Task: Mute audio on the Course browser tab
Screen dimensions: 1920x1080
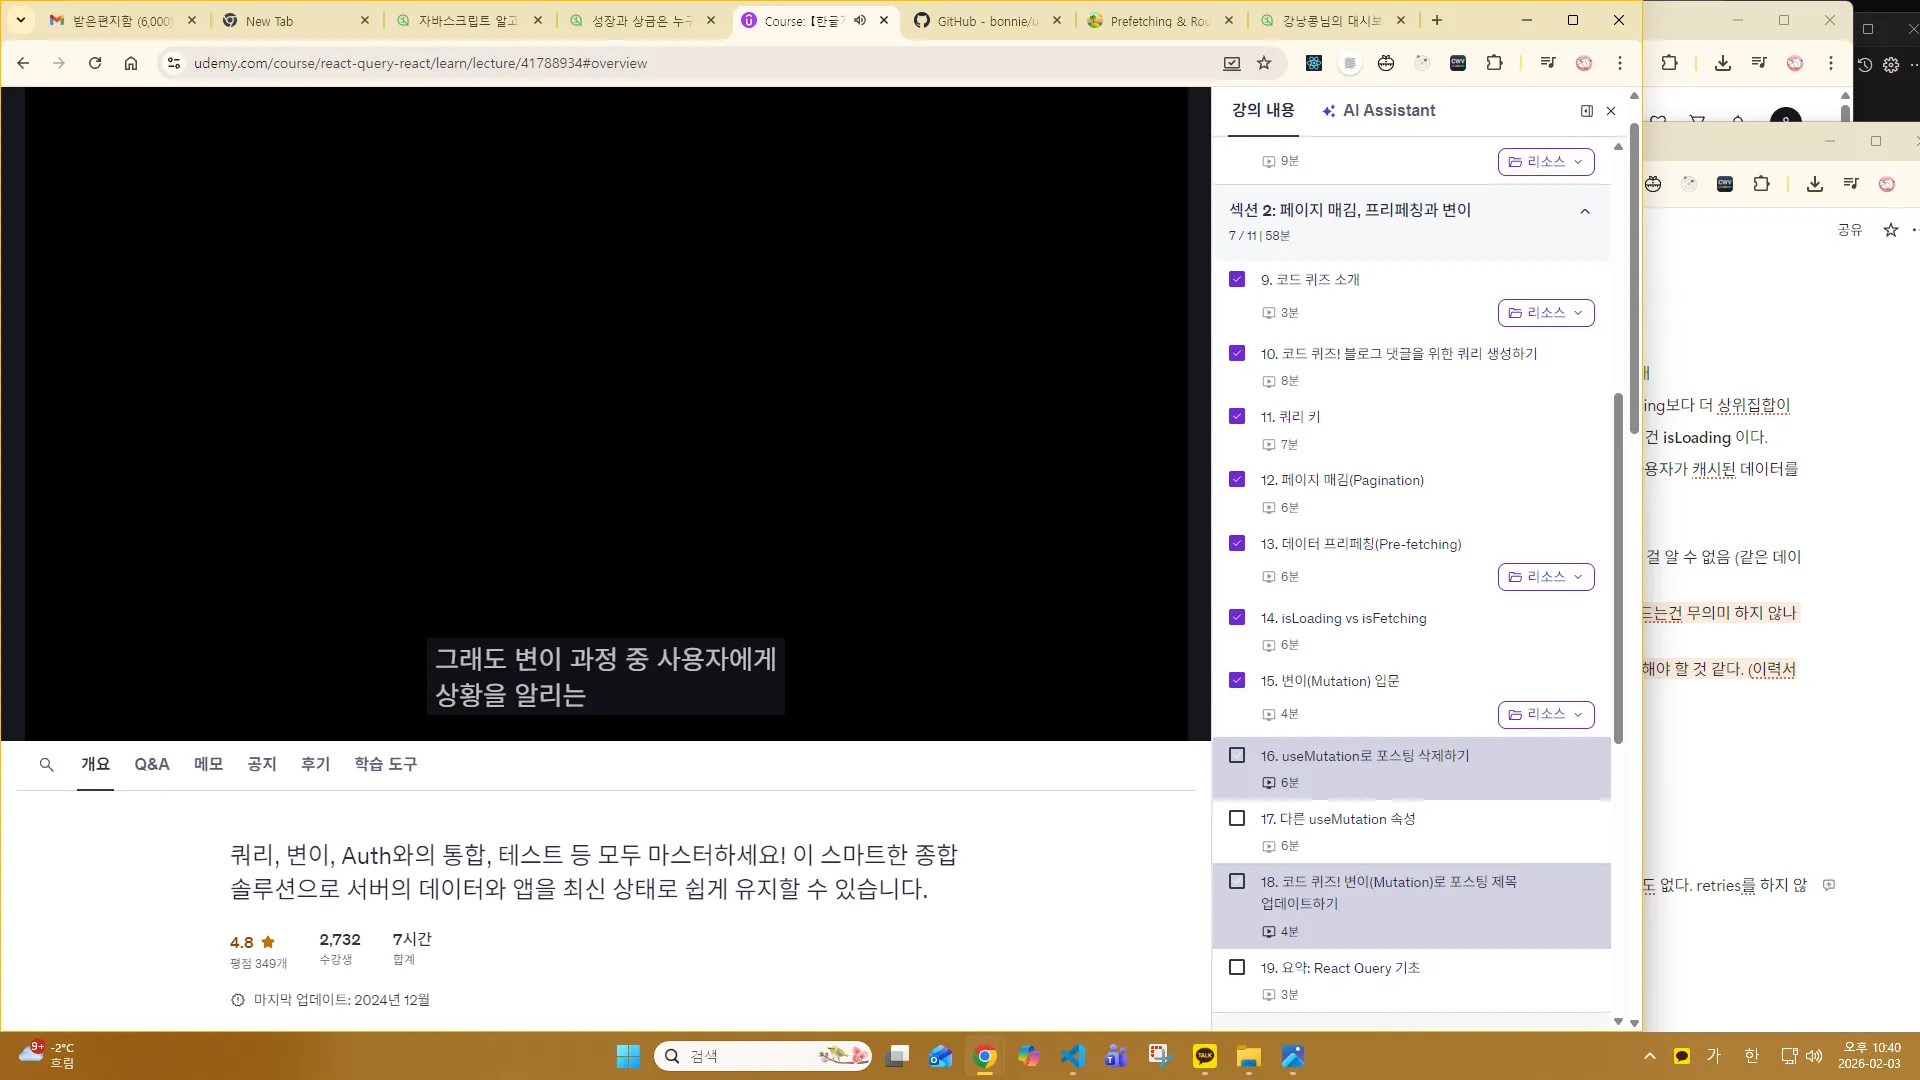Action: click(x=859, y=20)
